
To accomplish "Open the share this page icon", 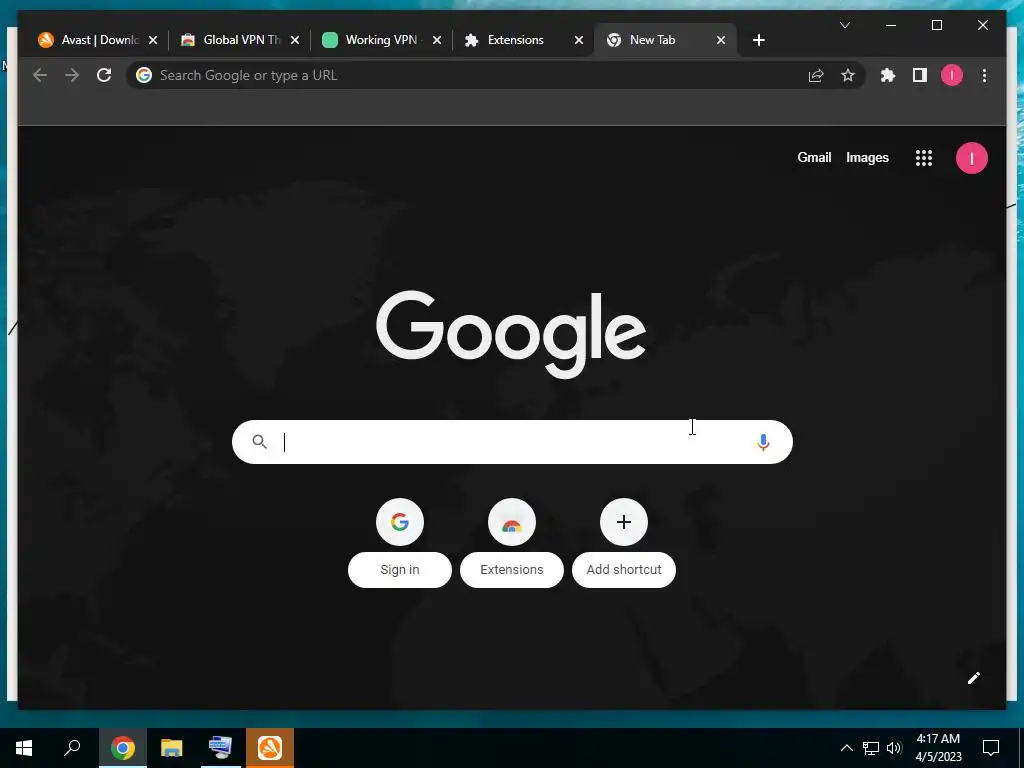I will pyautogui.click(x=816, y=76).
